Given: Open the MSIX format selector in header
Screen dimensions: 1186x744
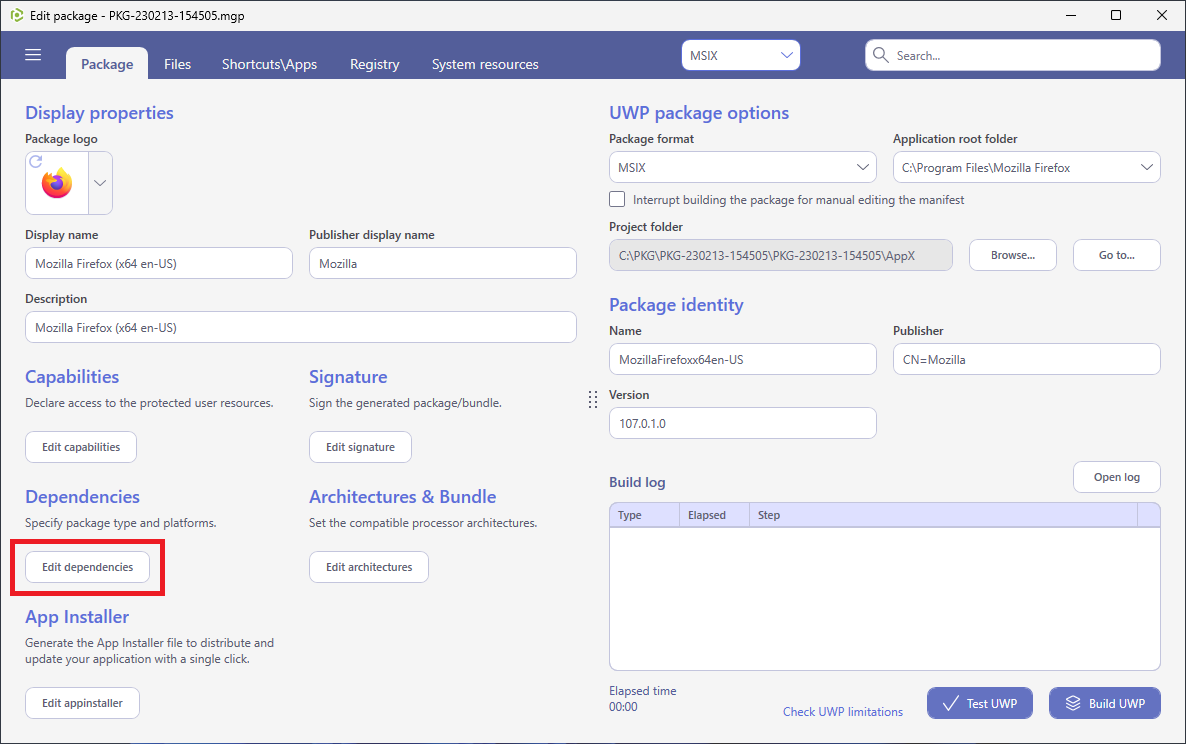Looking at the screenshot, I should click(x=740, y=55).
